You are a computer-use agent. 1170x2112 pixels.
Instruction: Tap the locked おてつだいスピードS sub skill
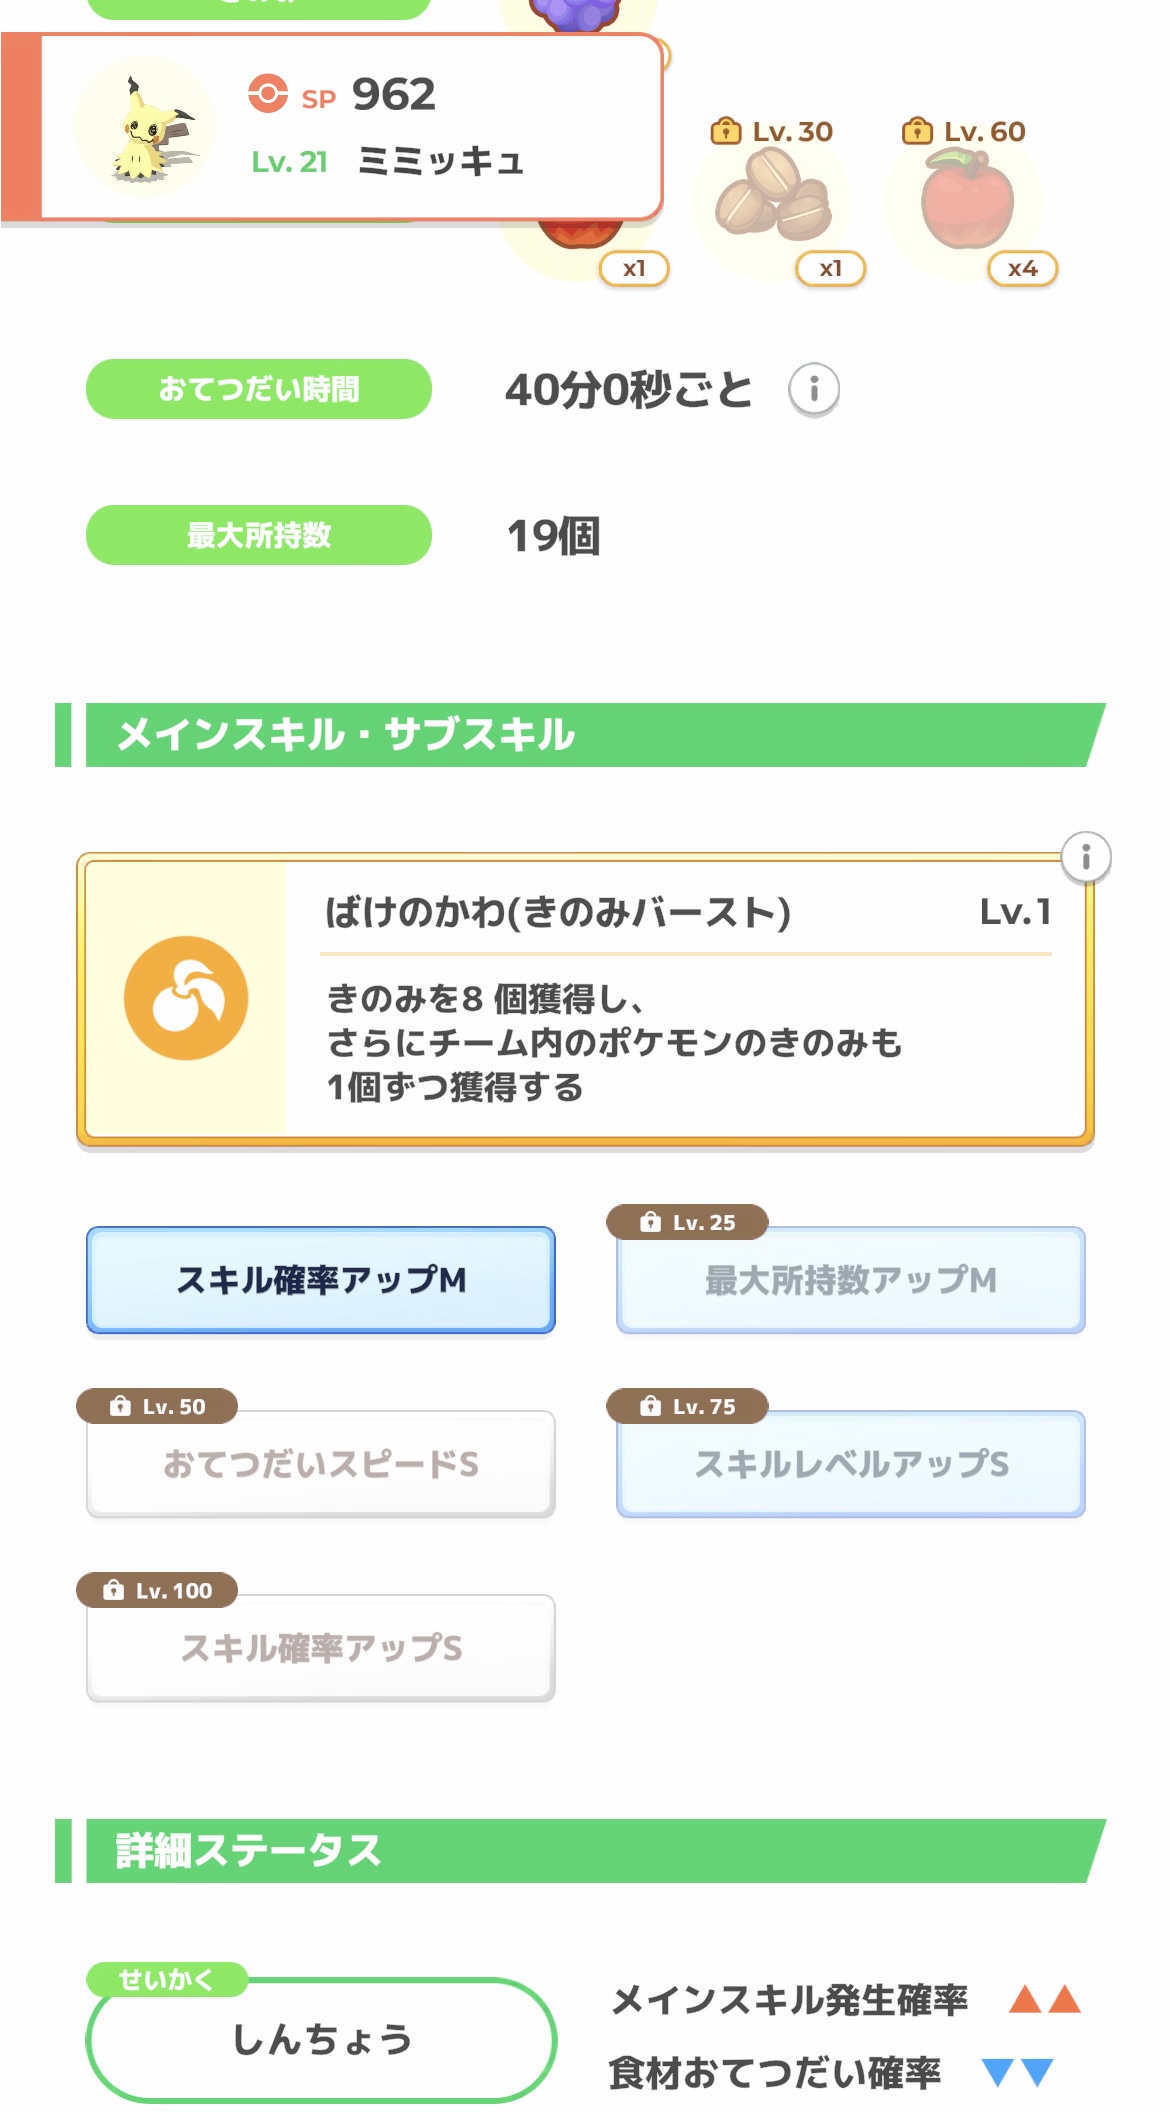321,1464
